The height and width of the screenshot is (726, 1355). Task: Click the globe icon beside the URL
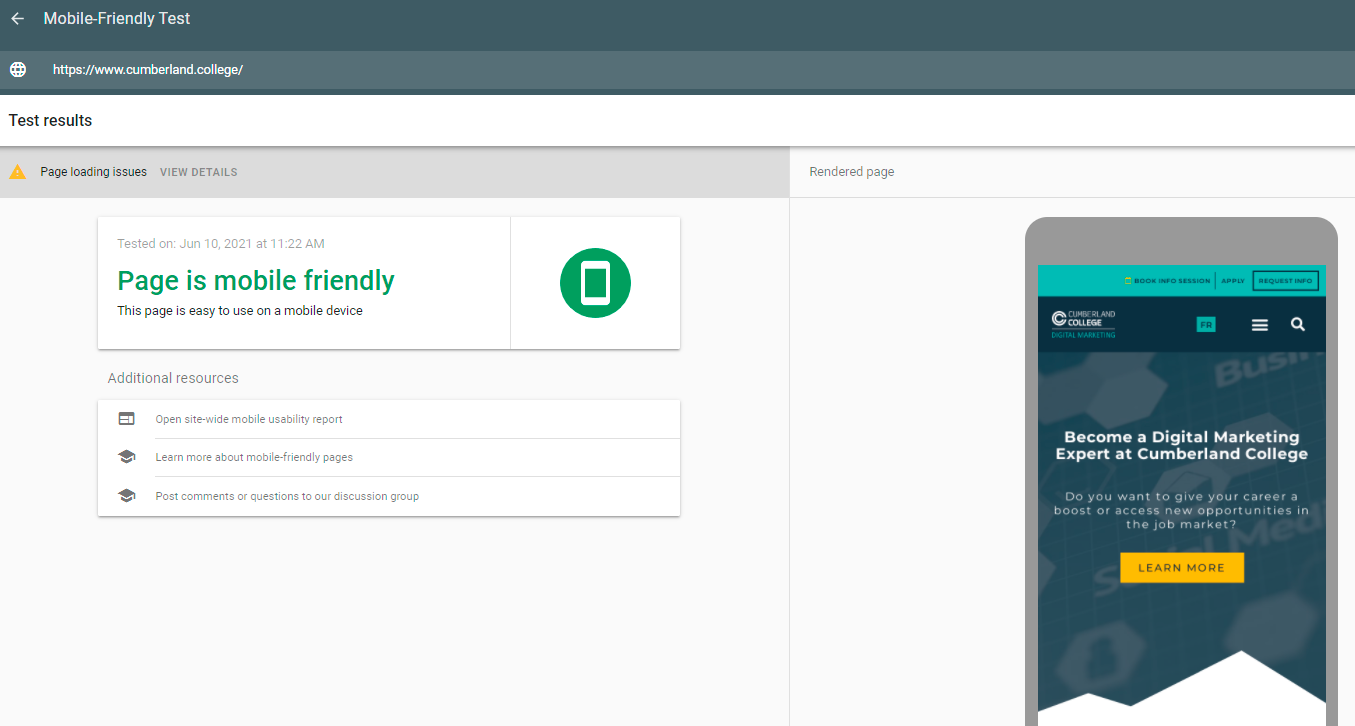pos(18,70)
